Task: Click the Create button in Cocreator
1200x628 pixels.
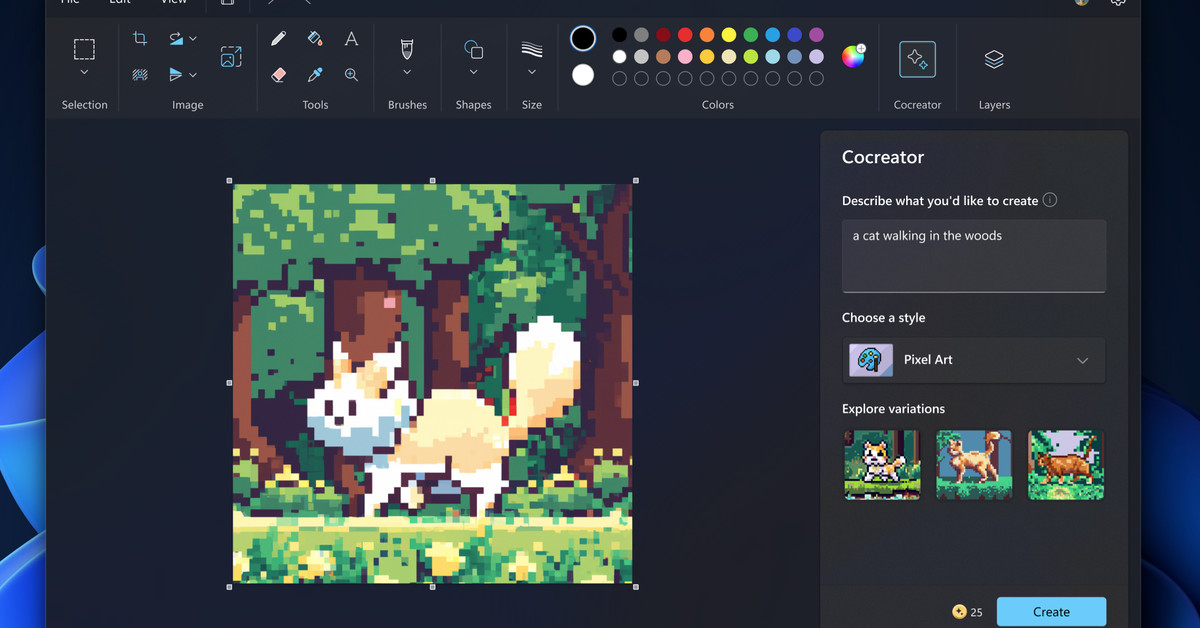Action: tap(1051, 611)
